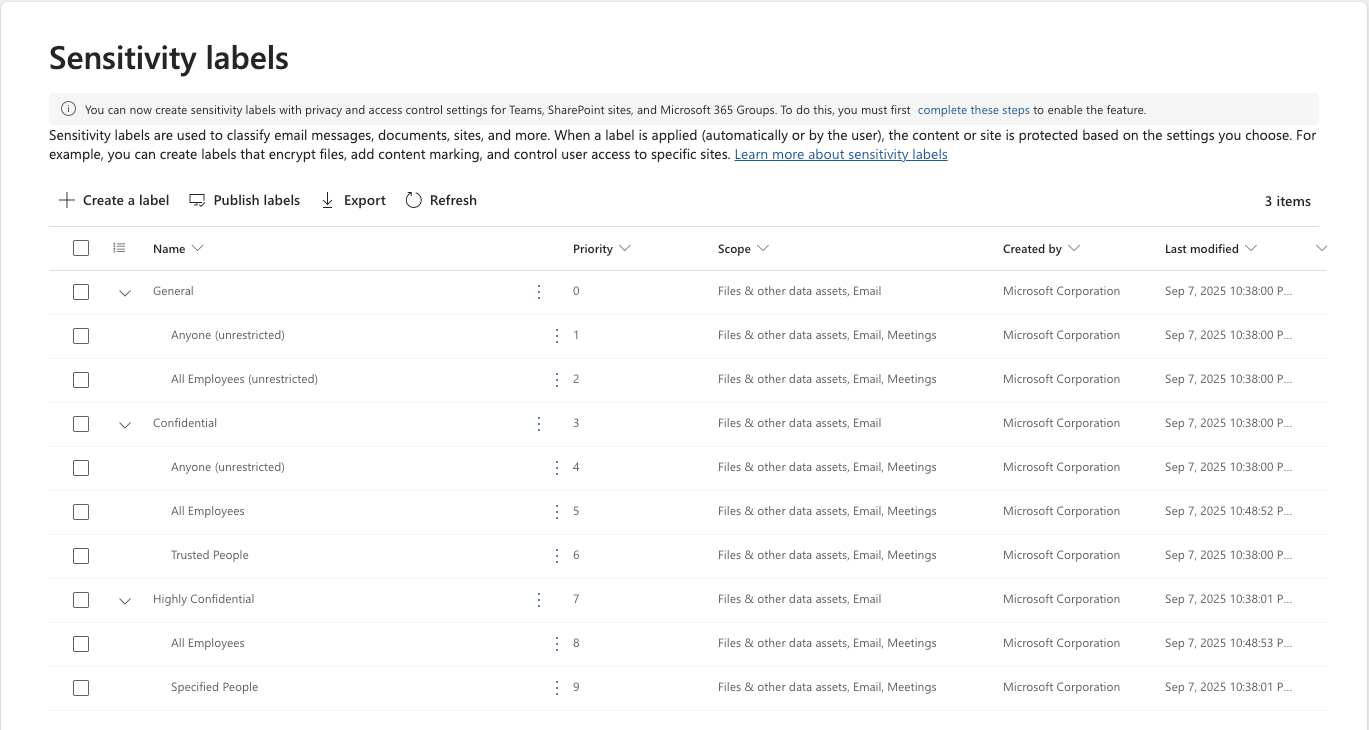Viewport: 1369px width, 730px height.
Task: Open more actions dots for Trusted People
Action: click(x=557, y=556)
